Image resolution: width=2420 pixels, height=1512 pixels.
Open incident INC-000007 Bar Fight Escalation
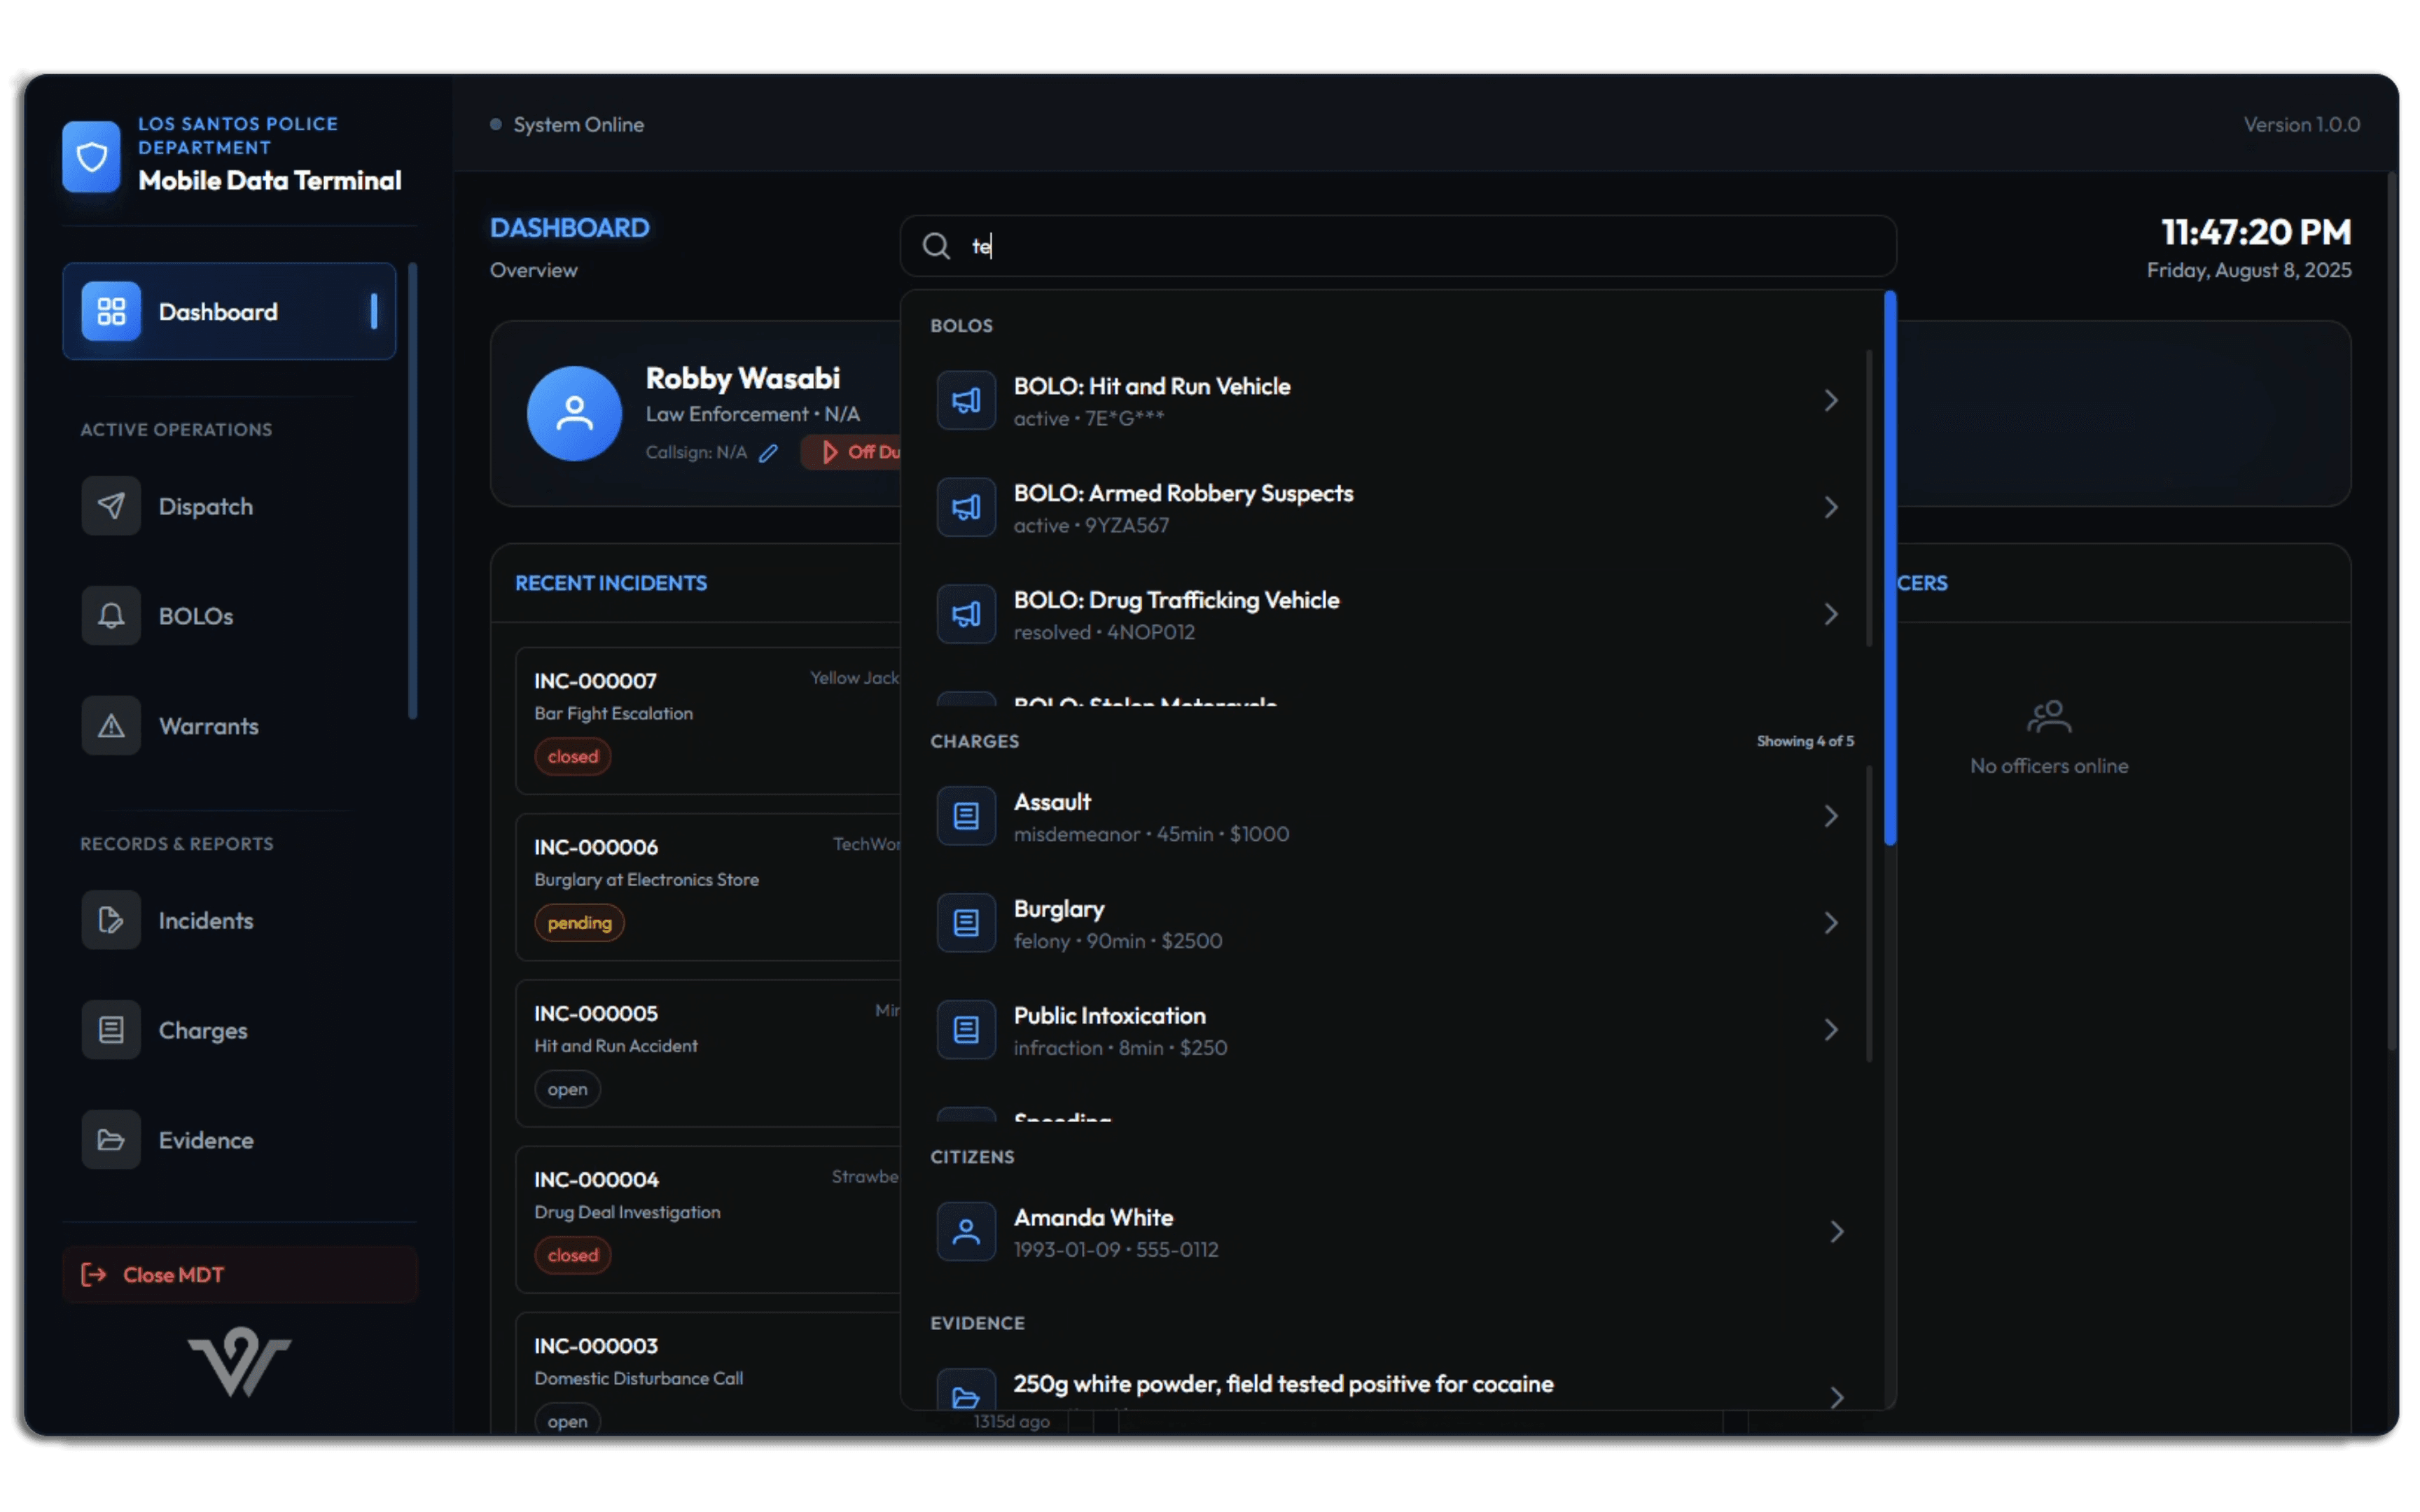coord(708,721)
